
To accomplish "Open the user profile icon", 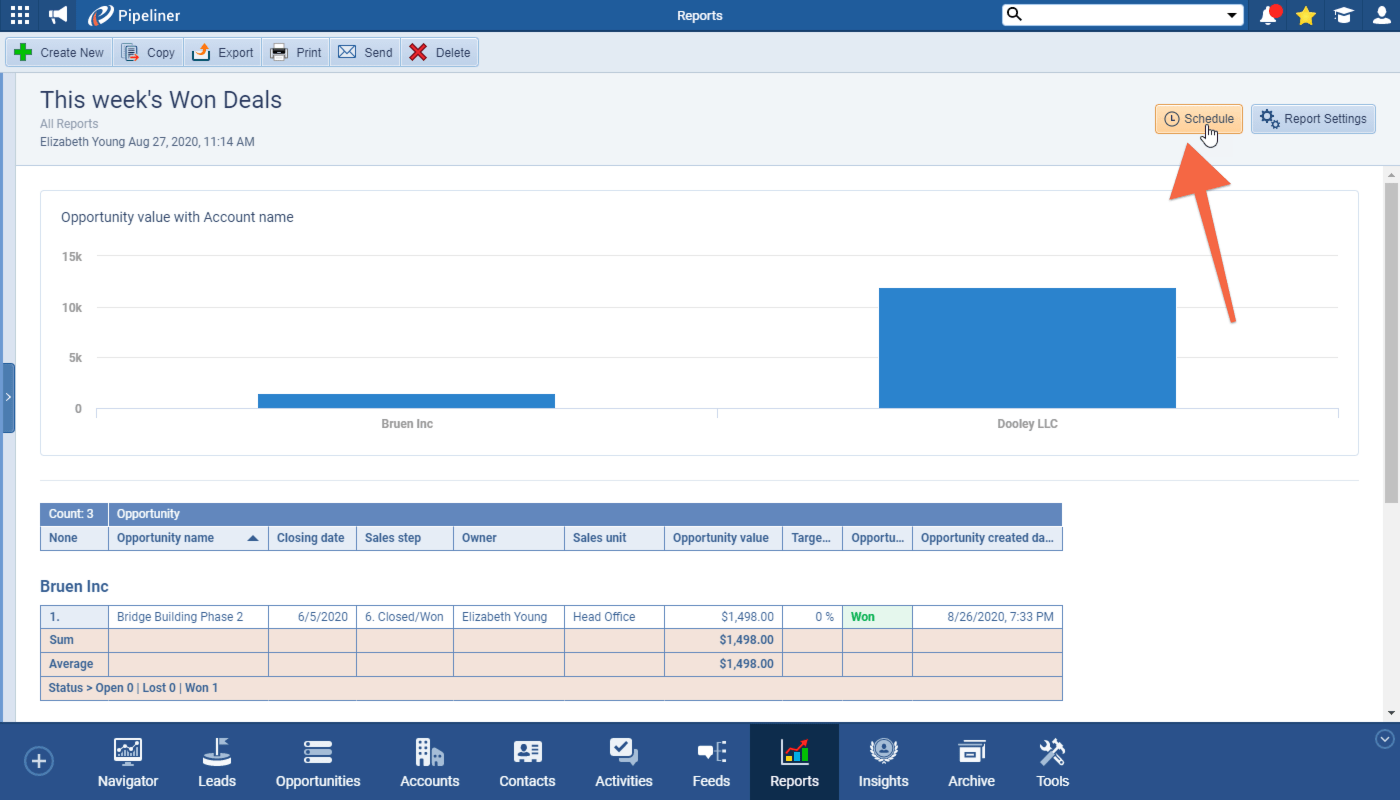I will pos(1380,15).
